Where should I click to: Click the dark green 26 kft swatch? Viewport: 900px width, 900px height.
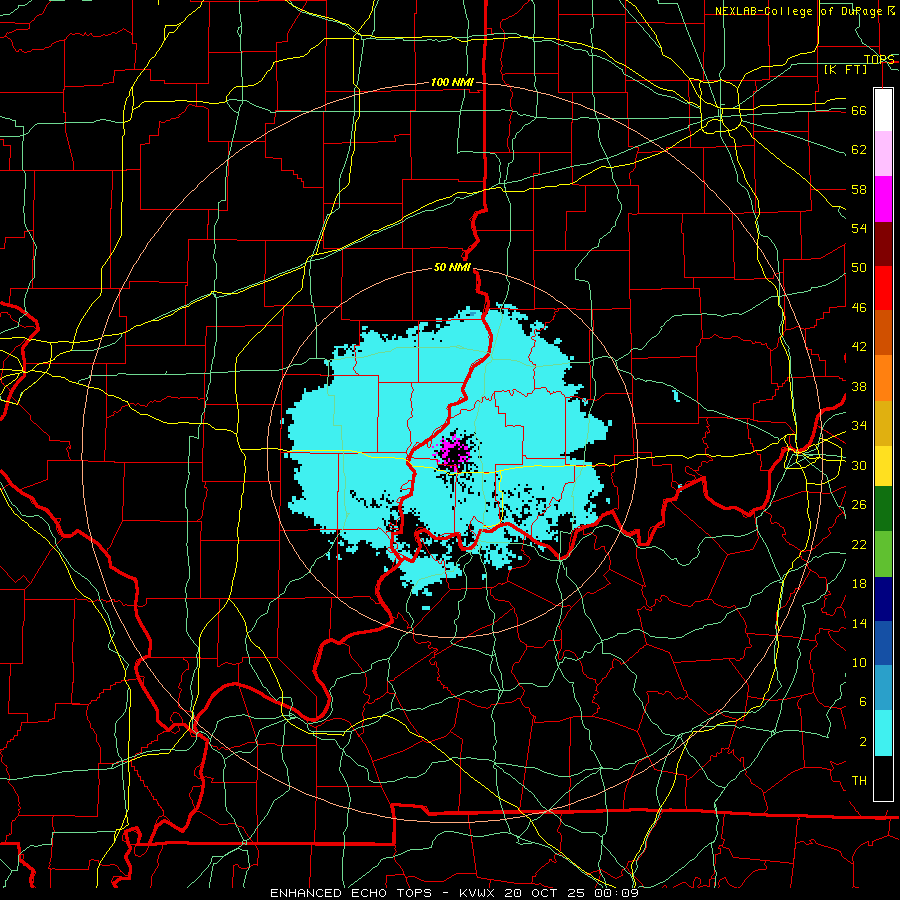click(883, 509)
